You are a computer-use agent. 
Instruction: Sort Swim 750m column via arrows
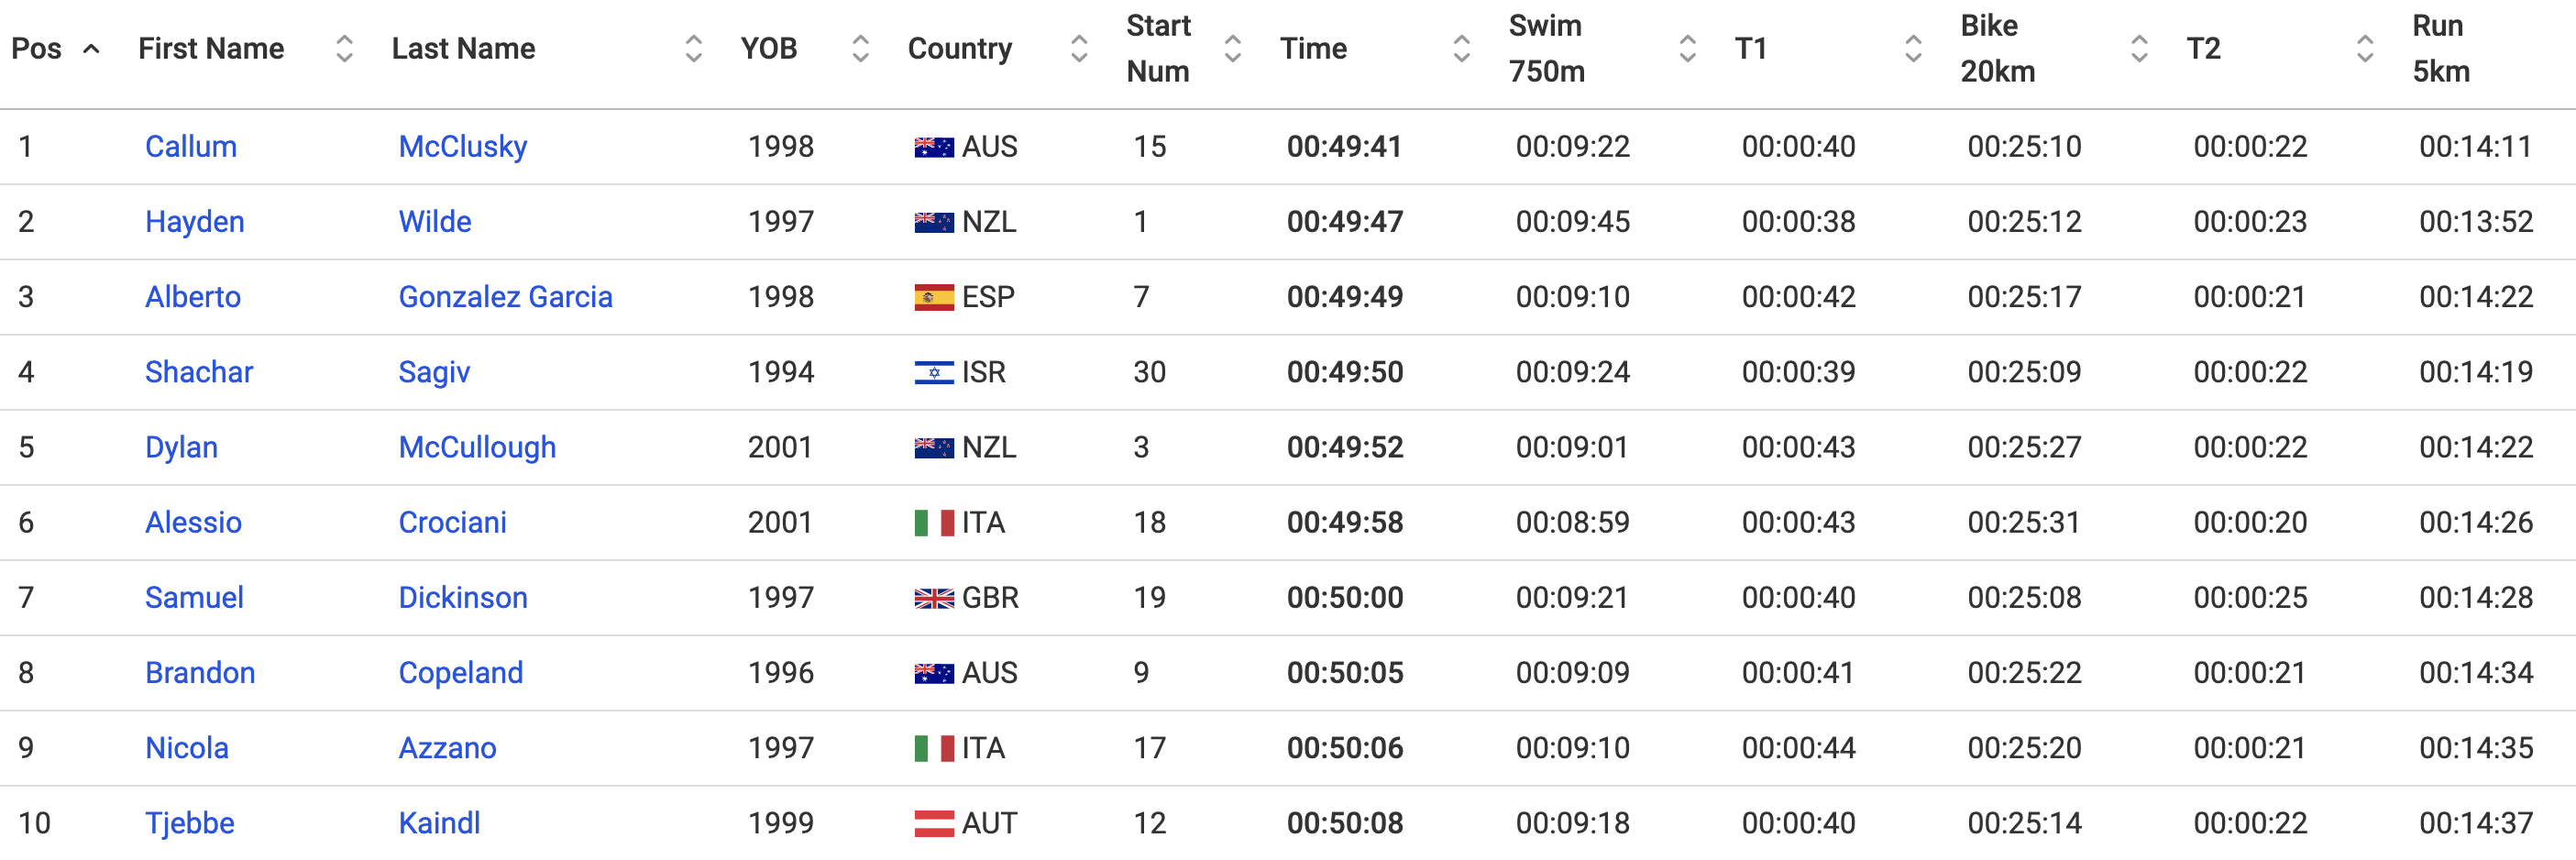point(1687,48)
